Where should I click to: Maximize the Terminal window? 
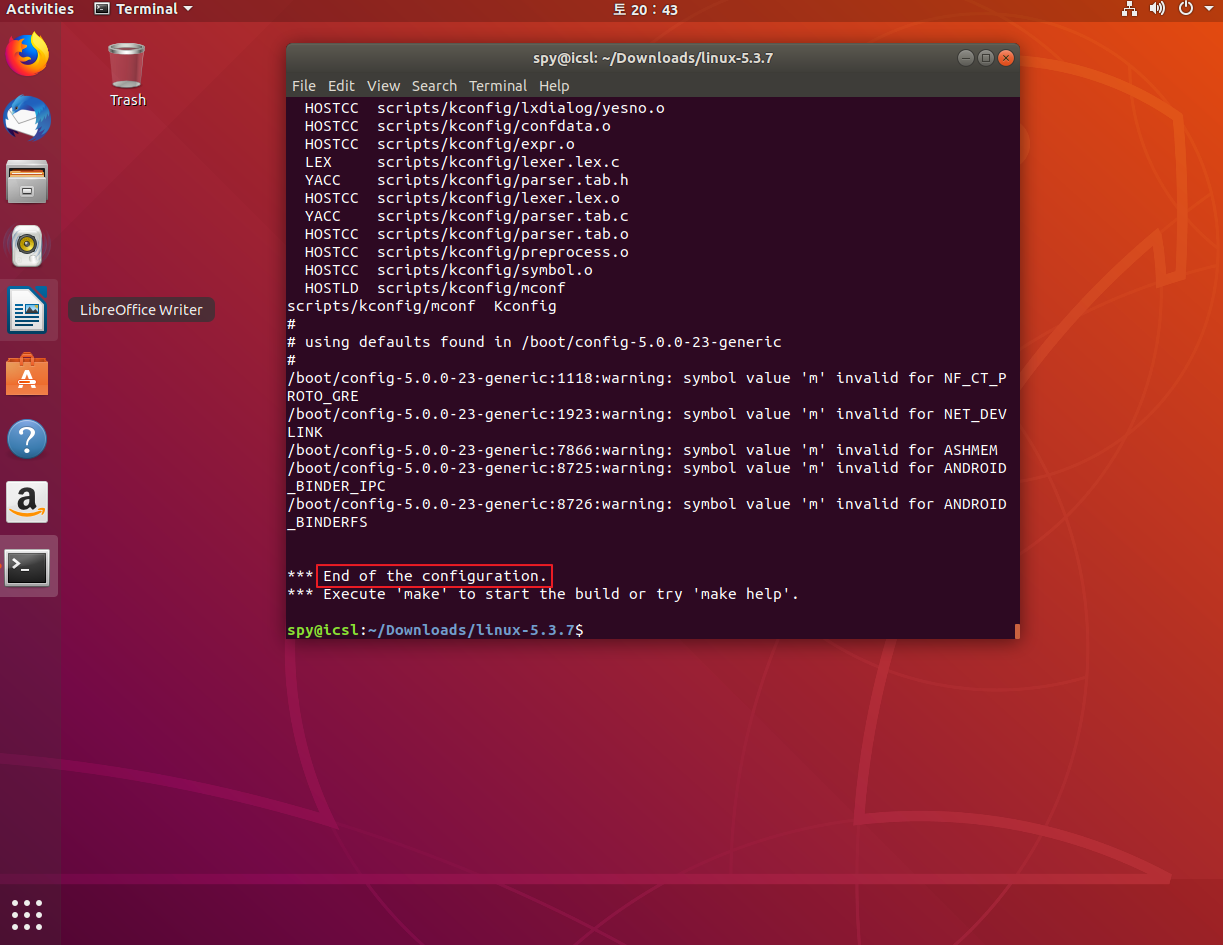[x=985, y=57]
